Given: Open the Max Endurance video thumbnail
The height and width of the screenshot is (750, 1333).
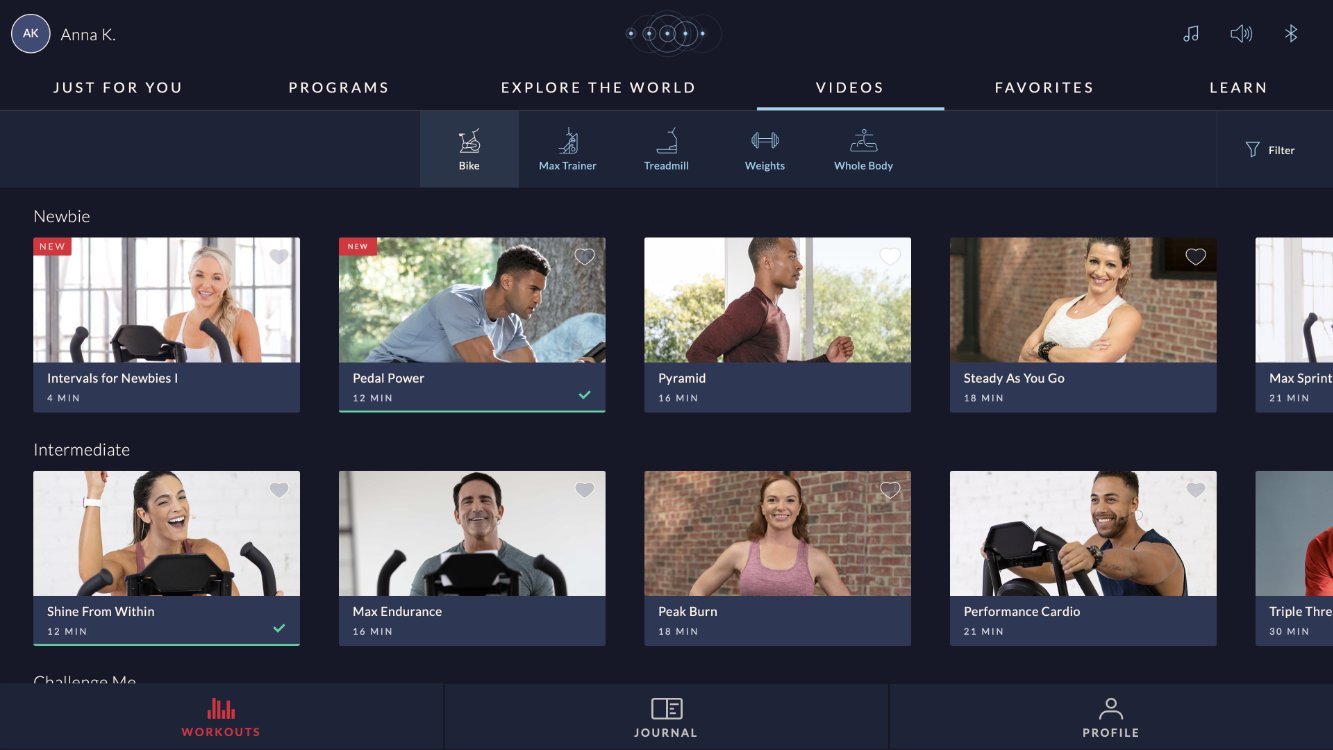Looking at the screenshot, I should [x=472, y=534].
